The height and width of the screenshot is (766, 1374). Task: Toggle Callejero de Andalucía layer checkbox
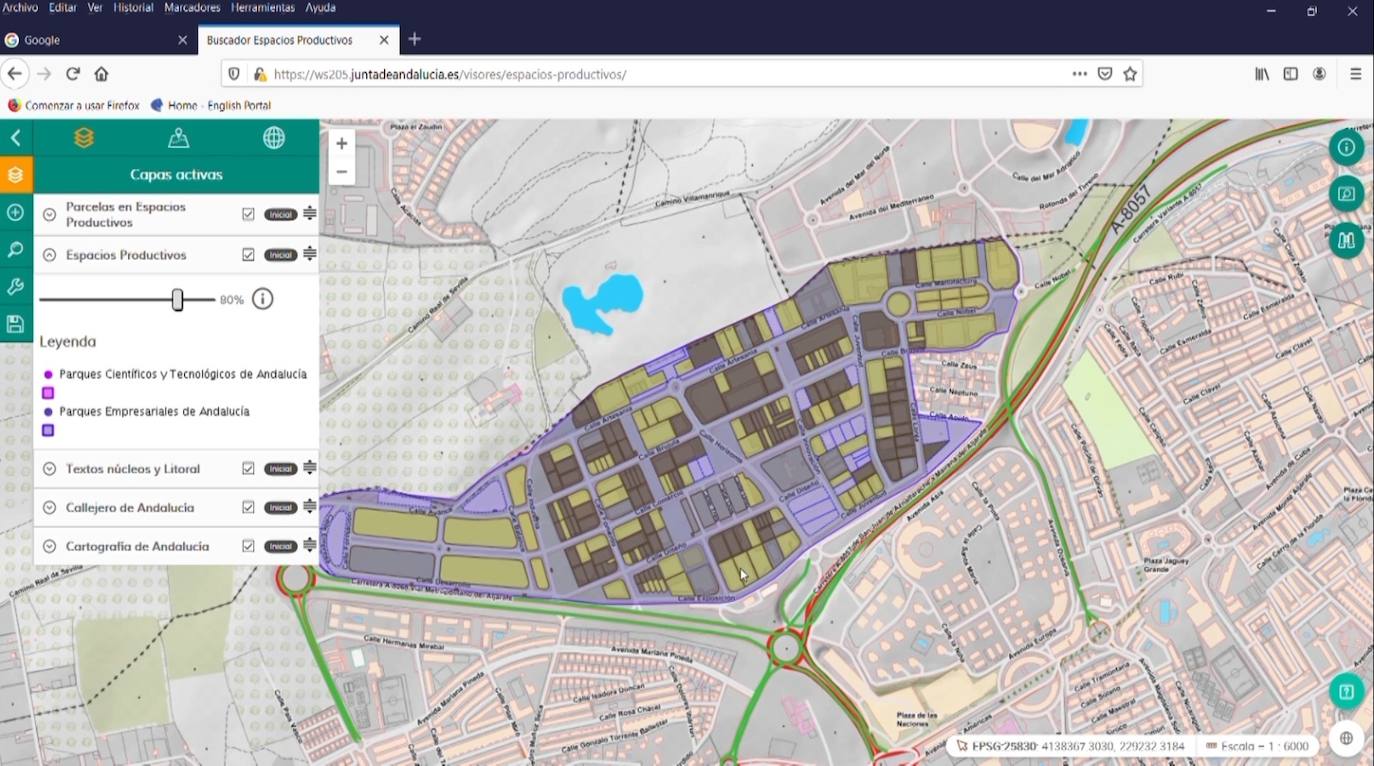tap(248, 507)
